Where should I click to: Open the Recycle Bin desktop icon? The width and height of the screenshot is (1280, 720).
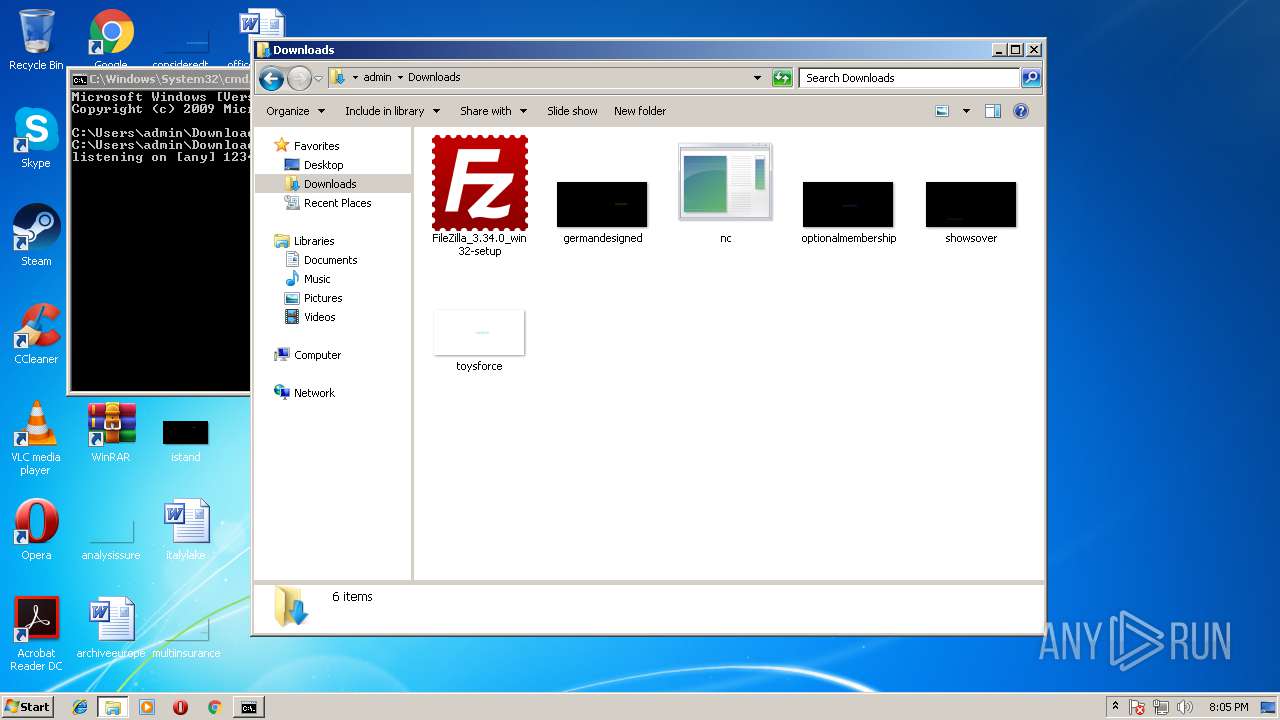36,40
